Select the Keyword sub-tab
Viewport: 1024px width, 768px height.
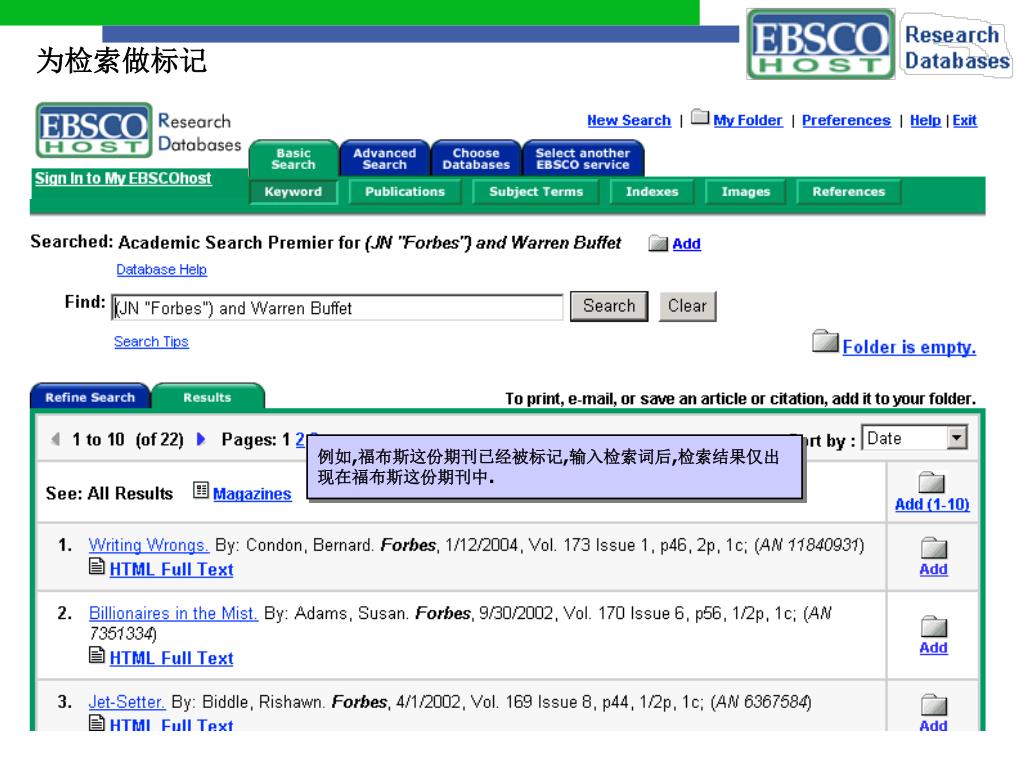coord(293,192)
